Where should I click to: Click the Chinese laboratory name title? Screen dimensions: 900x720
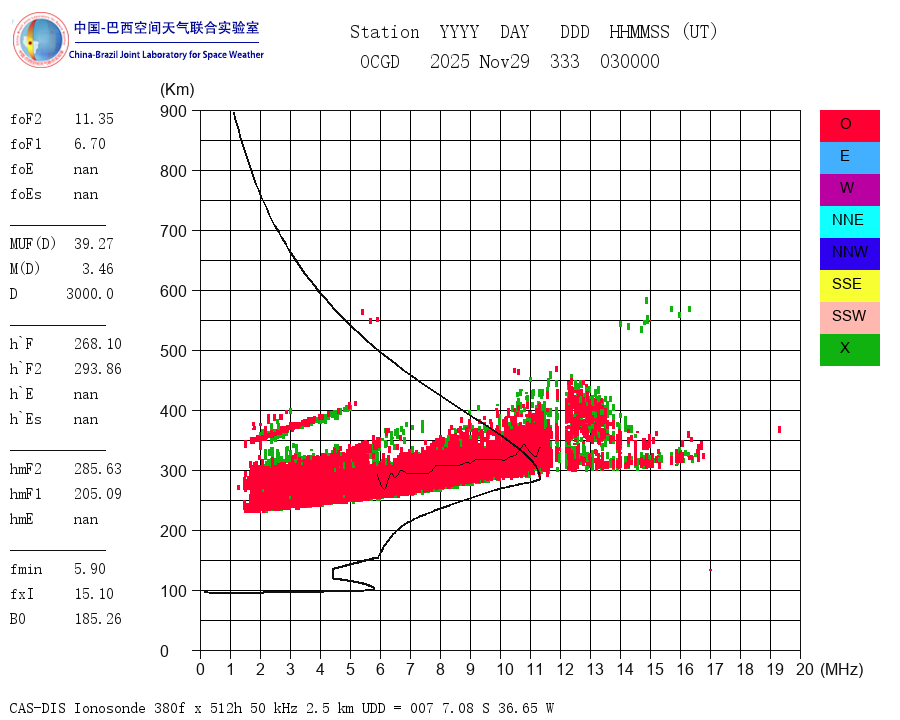(166, 28)
